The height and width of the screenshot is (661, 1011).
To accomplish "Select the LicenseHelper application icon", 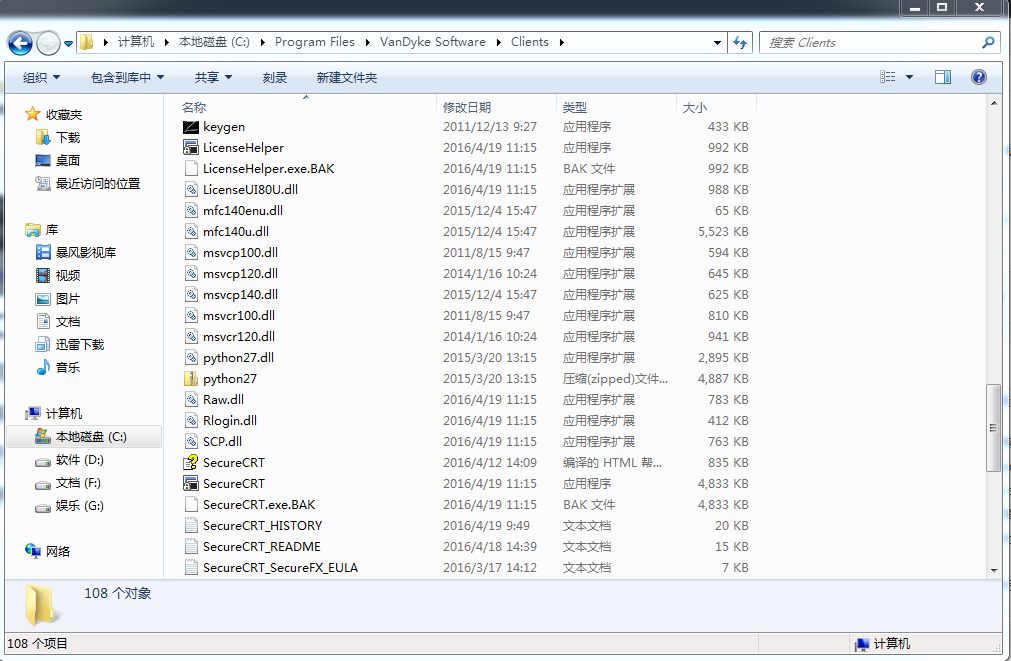I will click(191, 148).
